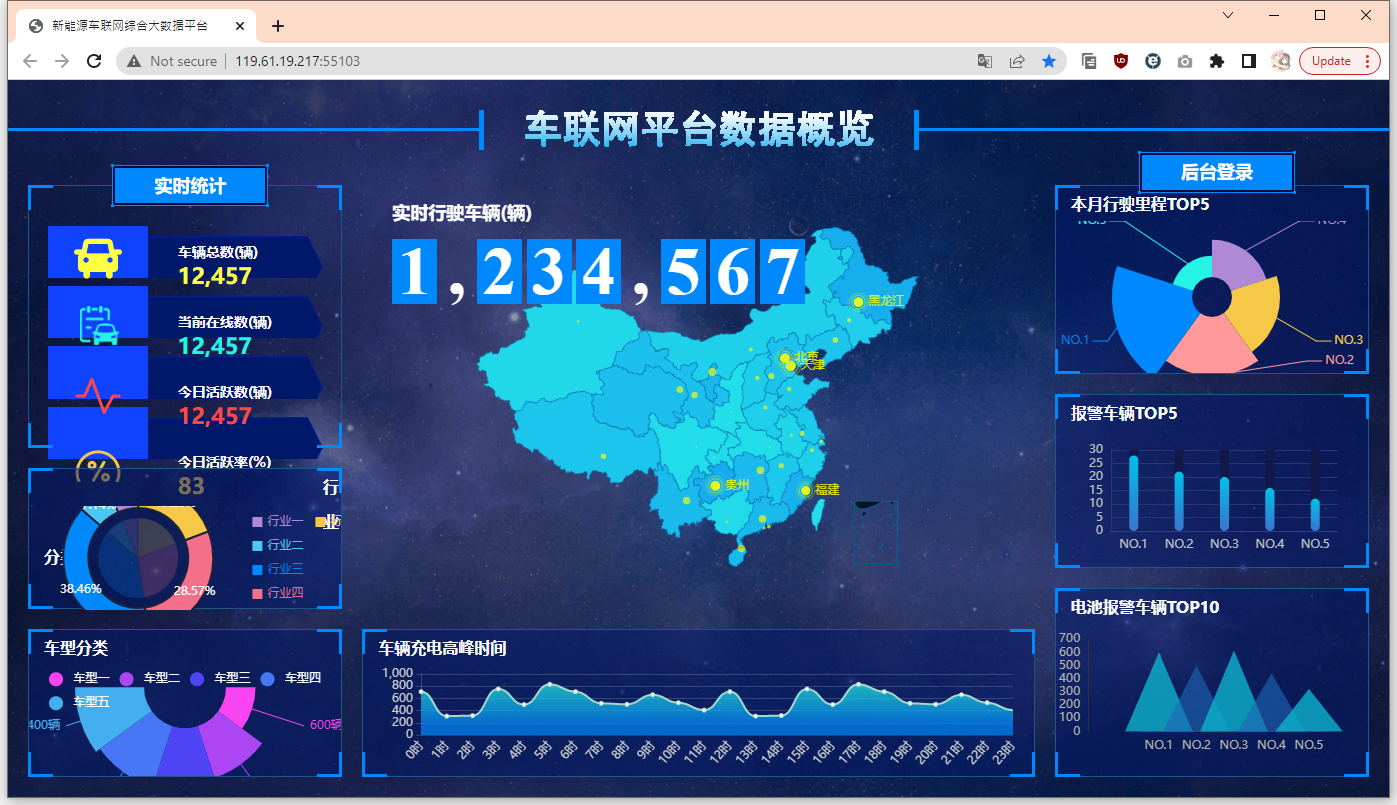Image resolution: width=1397 pixels, height=805 pixels.
Task: Open the Chrome three-dot menu
Action: pyautogui.click(x=1367, y=61)
